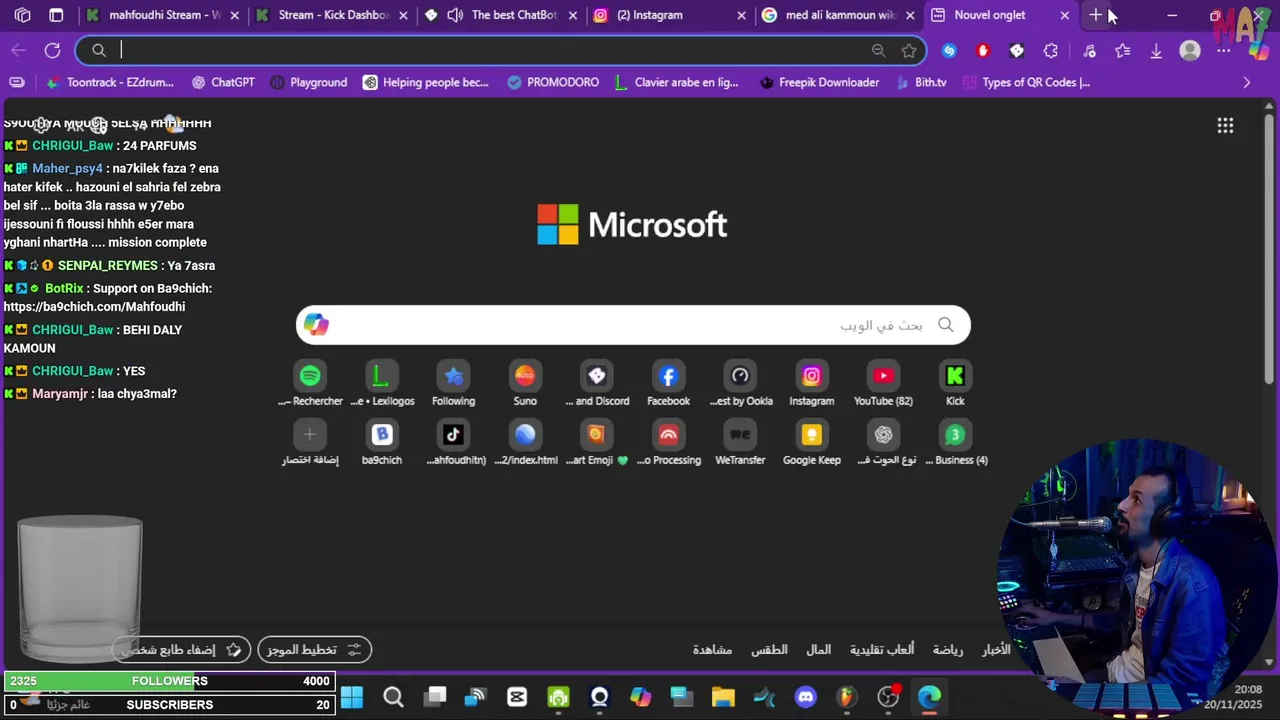Open the Kick shortcut tile
Image resolution: width=1280 pixels, height=720 pixels.
click(x=955, y=384)
